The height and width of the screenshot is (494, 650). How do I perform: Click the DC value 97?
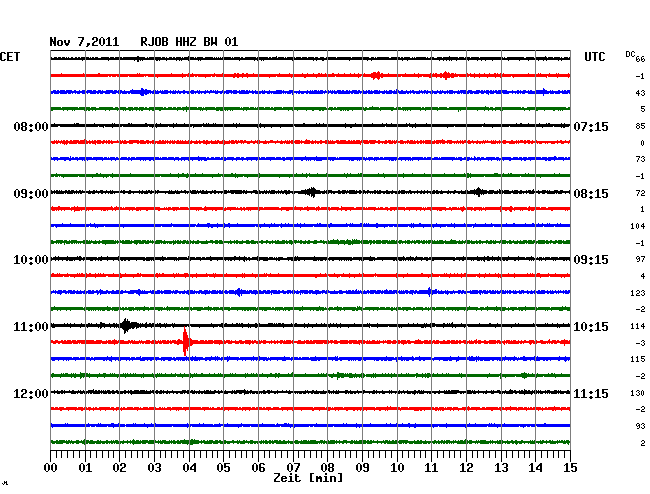click(640, 259)
